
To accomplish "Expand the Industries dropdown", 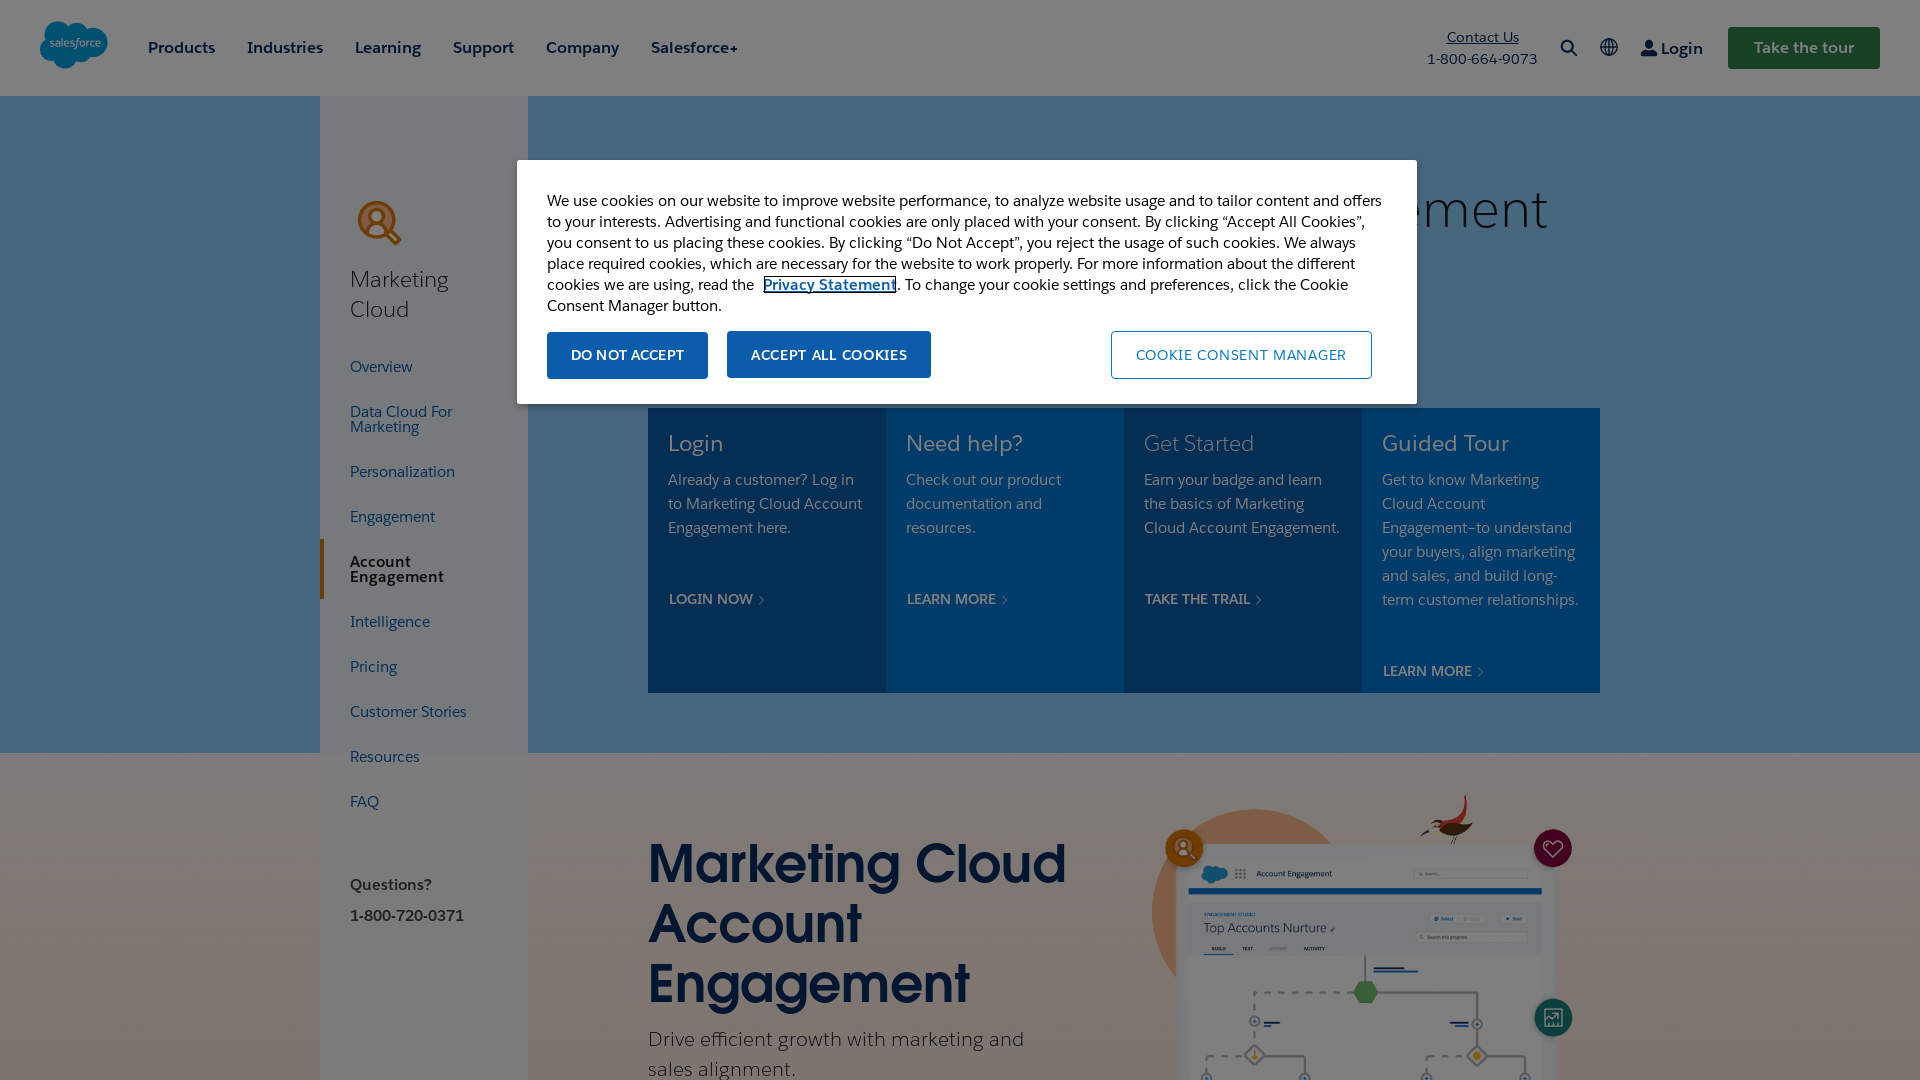I will (x=284, y=47).
